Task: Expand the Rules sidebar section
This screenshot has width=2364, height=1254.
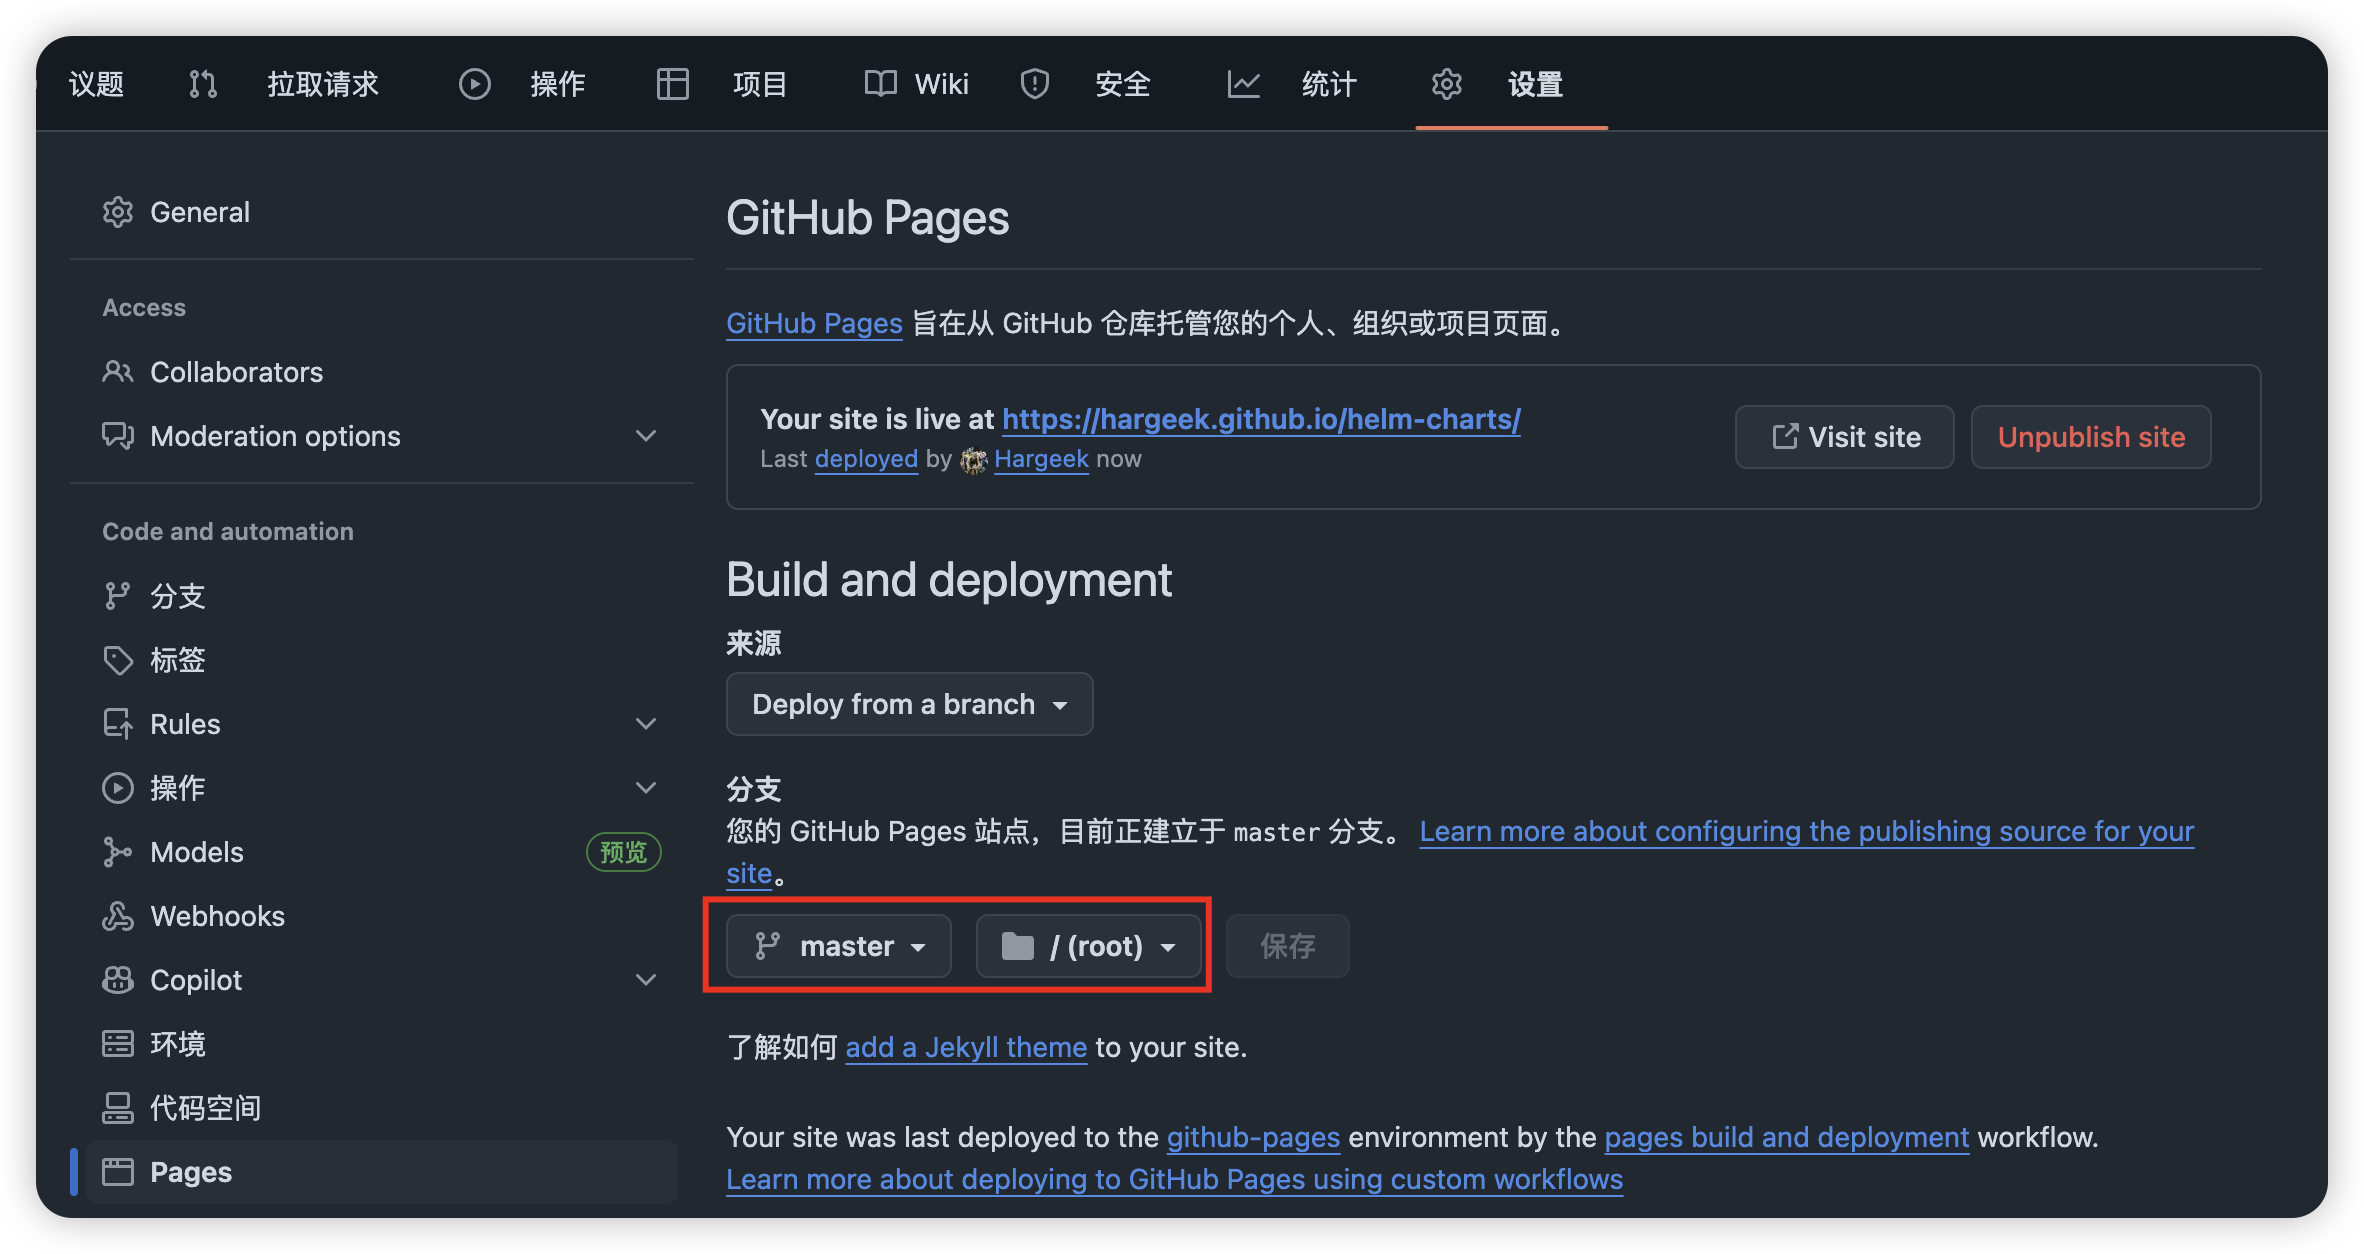Action: point(646,724)
